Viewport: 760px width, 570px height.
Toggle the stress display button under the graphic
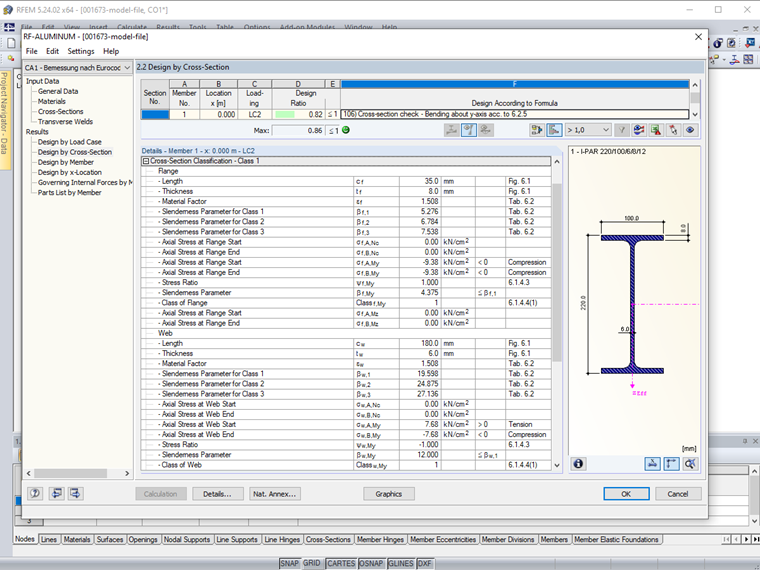[669, 464]
